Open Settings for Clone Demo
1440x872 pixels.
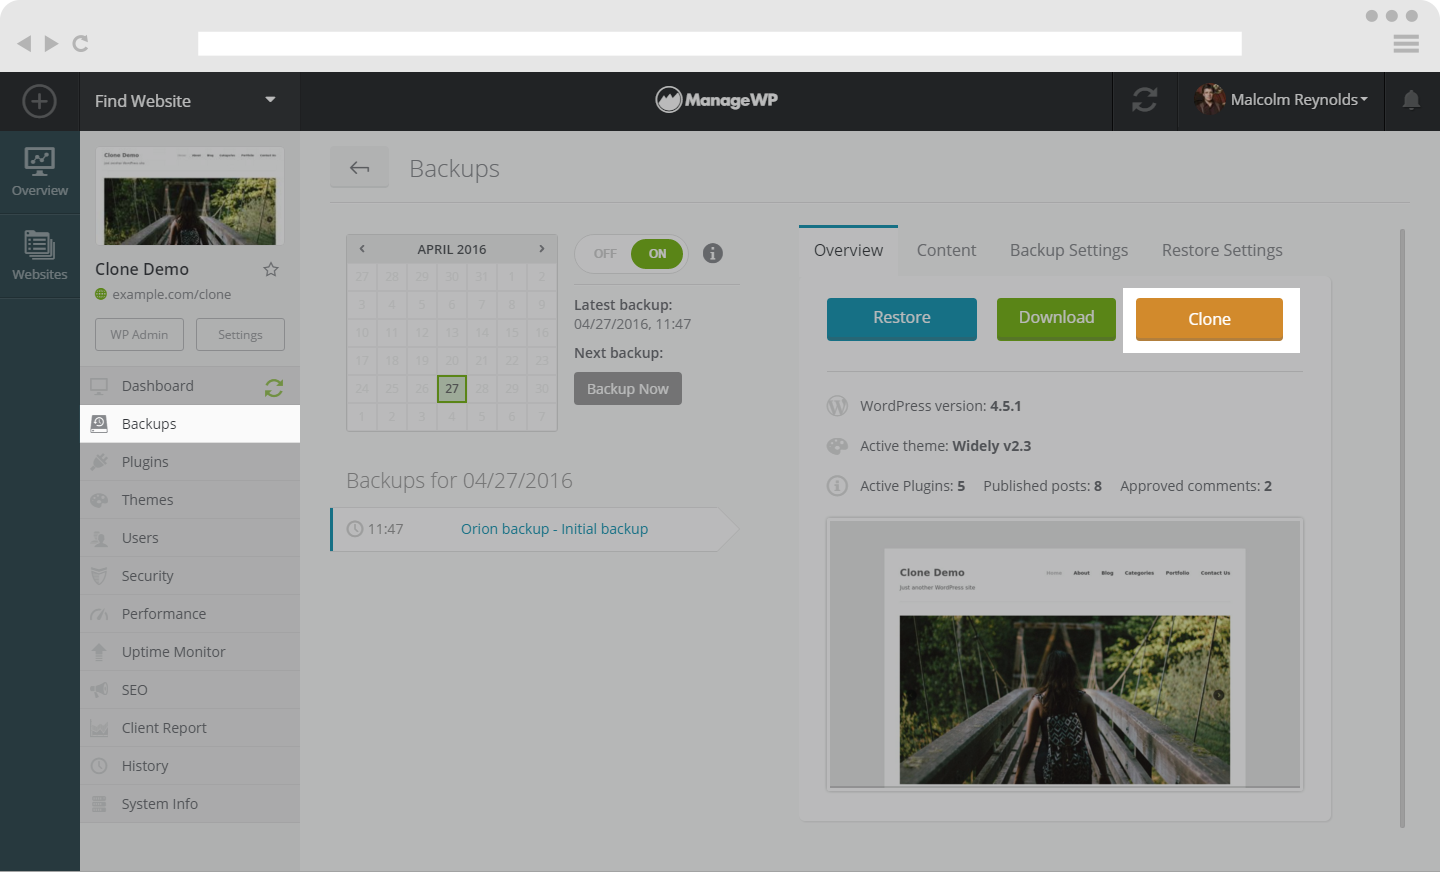pos(240,335)
